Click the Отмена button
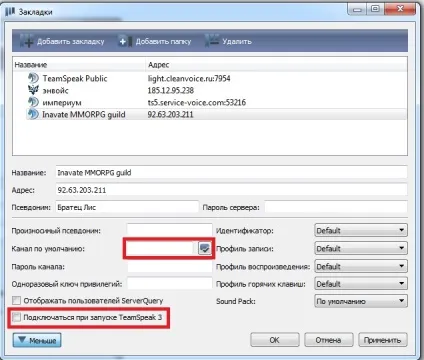Image resolution: width=424 pixels, height=360 pixels. pyautogui.click(x=328, y=340)
